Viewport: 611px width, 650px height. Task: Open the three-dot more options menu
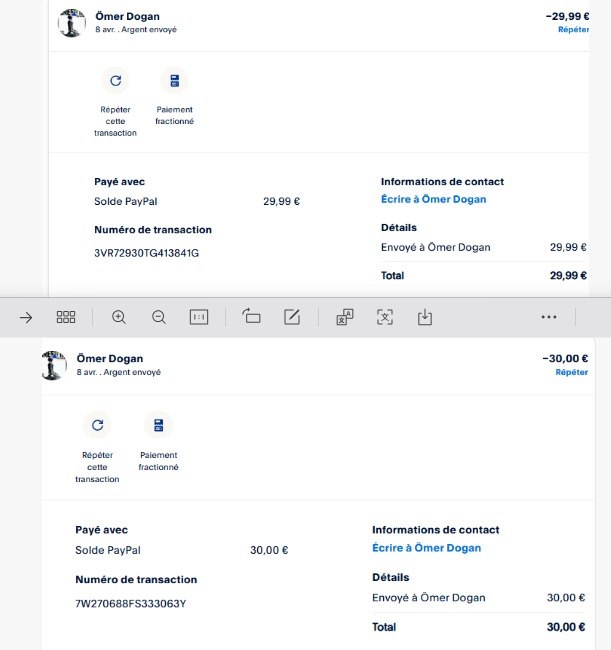pyautogui.click(x=548, y=317)
